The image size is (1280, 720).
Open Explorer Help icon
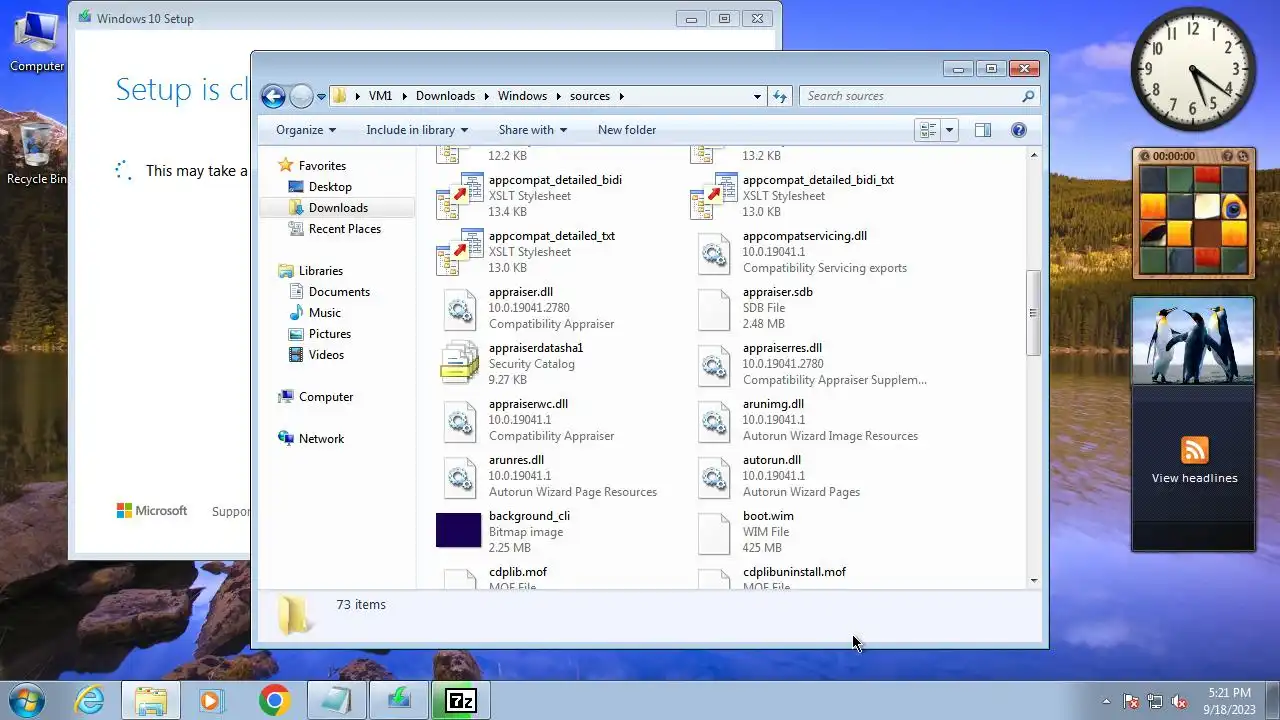1019,130
